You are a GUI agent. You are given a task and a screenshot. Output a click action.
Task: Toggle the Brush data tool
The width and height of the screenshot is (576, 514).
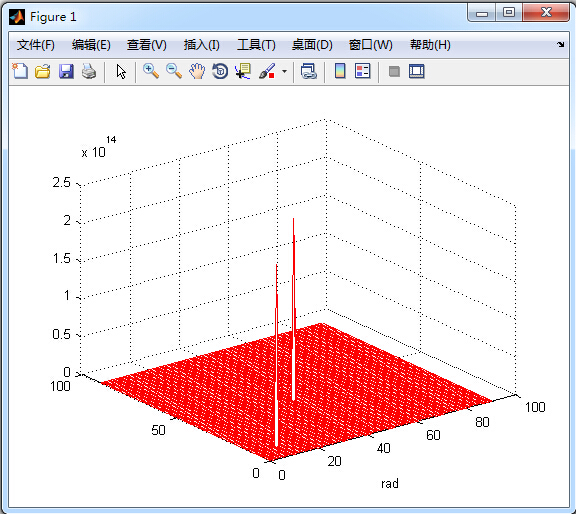[x=267, y=71]
